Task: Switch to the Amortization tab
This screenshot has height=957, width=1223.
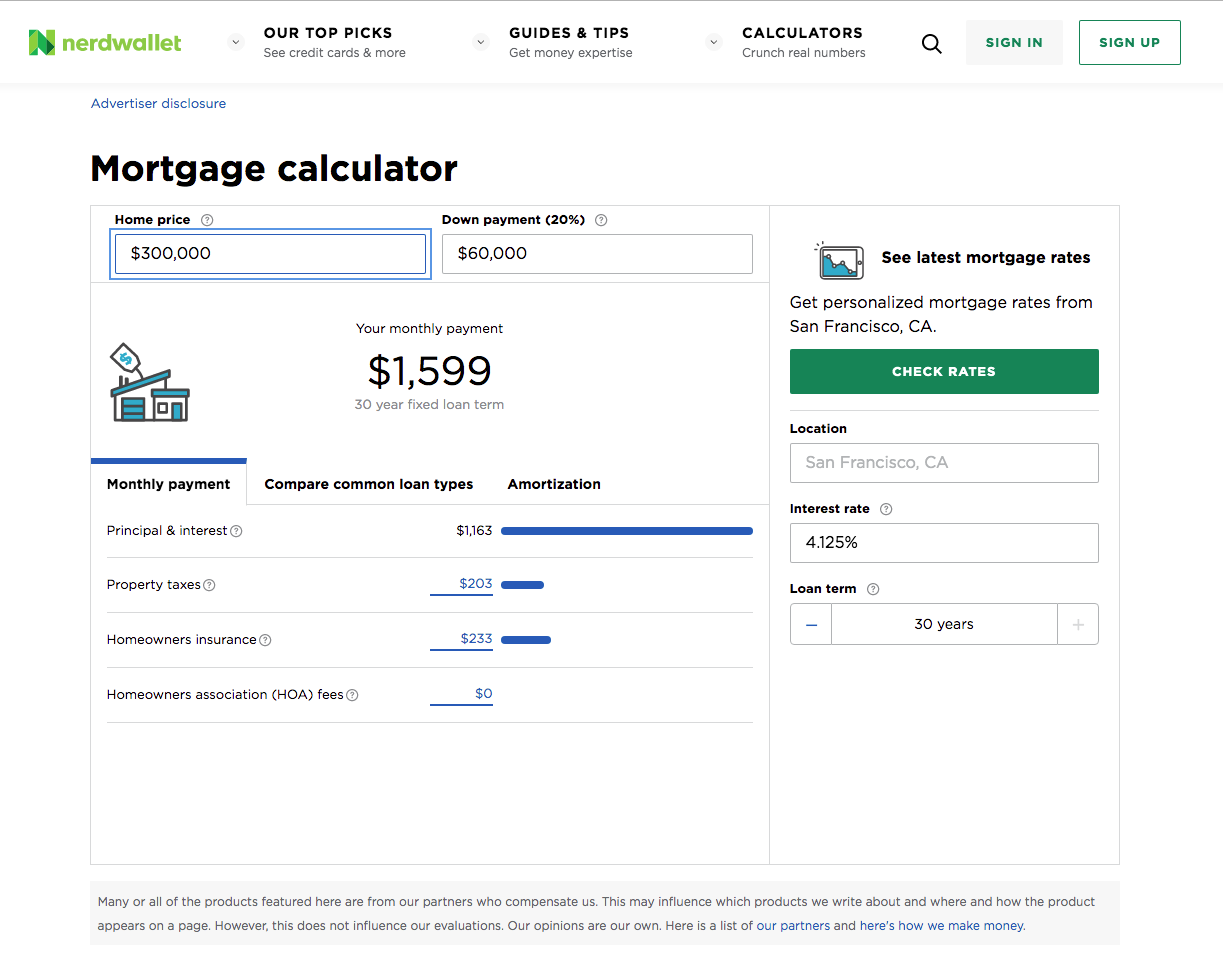Action: tap(554, 484)
